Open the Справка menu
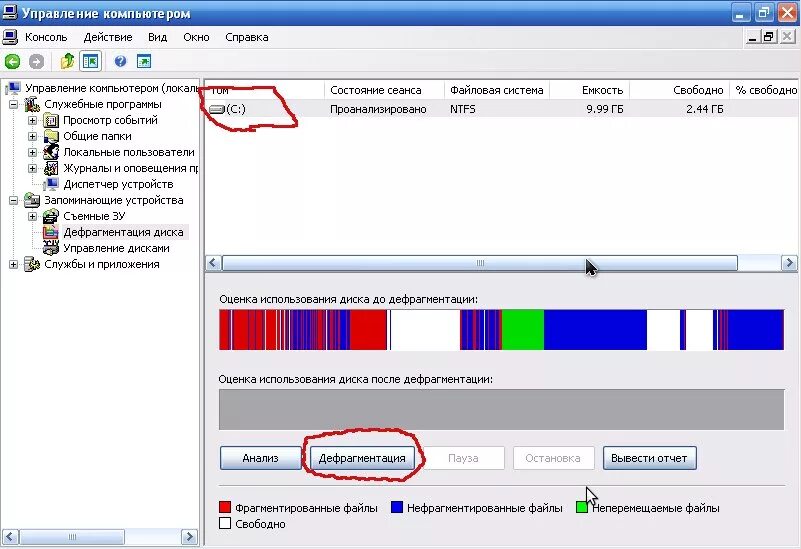The height and width of the screenshot is (549, 801). (247, 37)
